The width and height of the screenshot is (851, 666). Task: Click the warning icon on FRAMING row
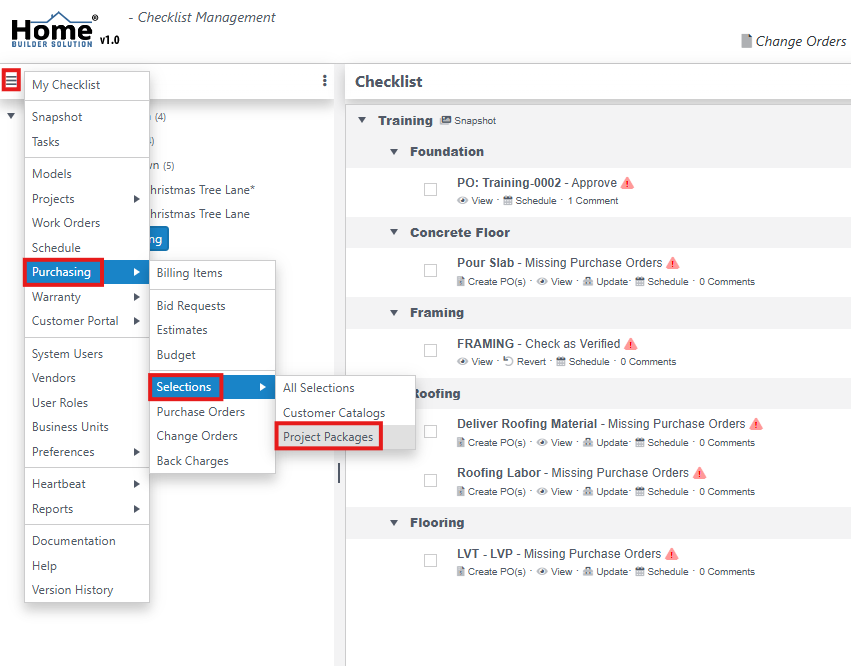click(631, 344)
